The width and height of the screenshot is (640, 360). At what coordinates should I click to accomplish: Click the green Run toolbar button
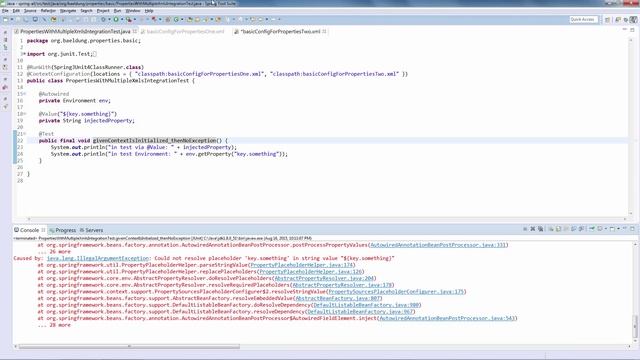click(116, 19)
